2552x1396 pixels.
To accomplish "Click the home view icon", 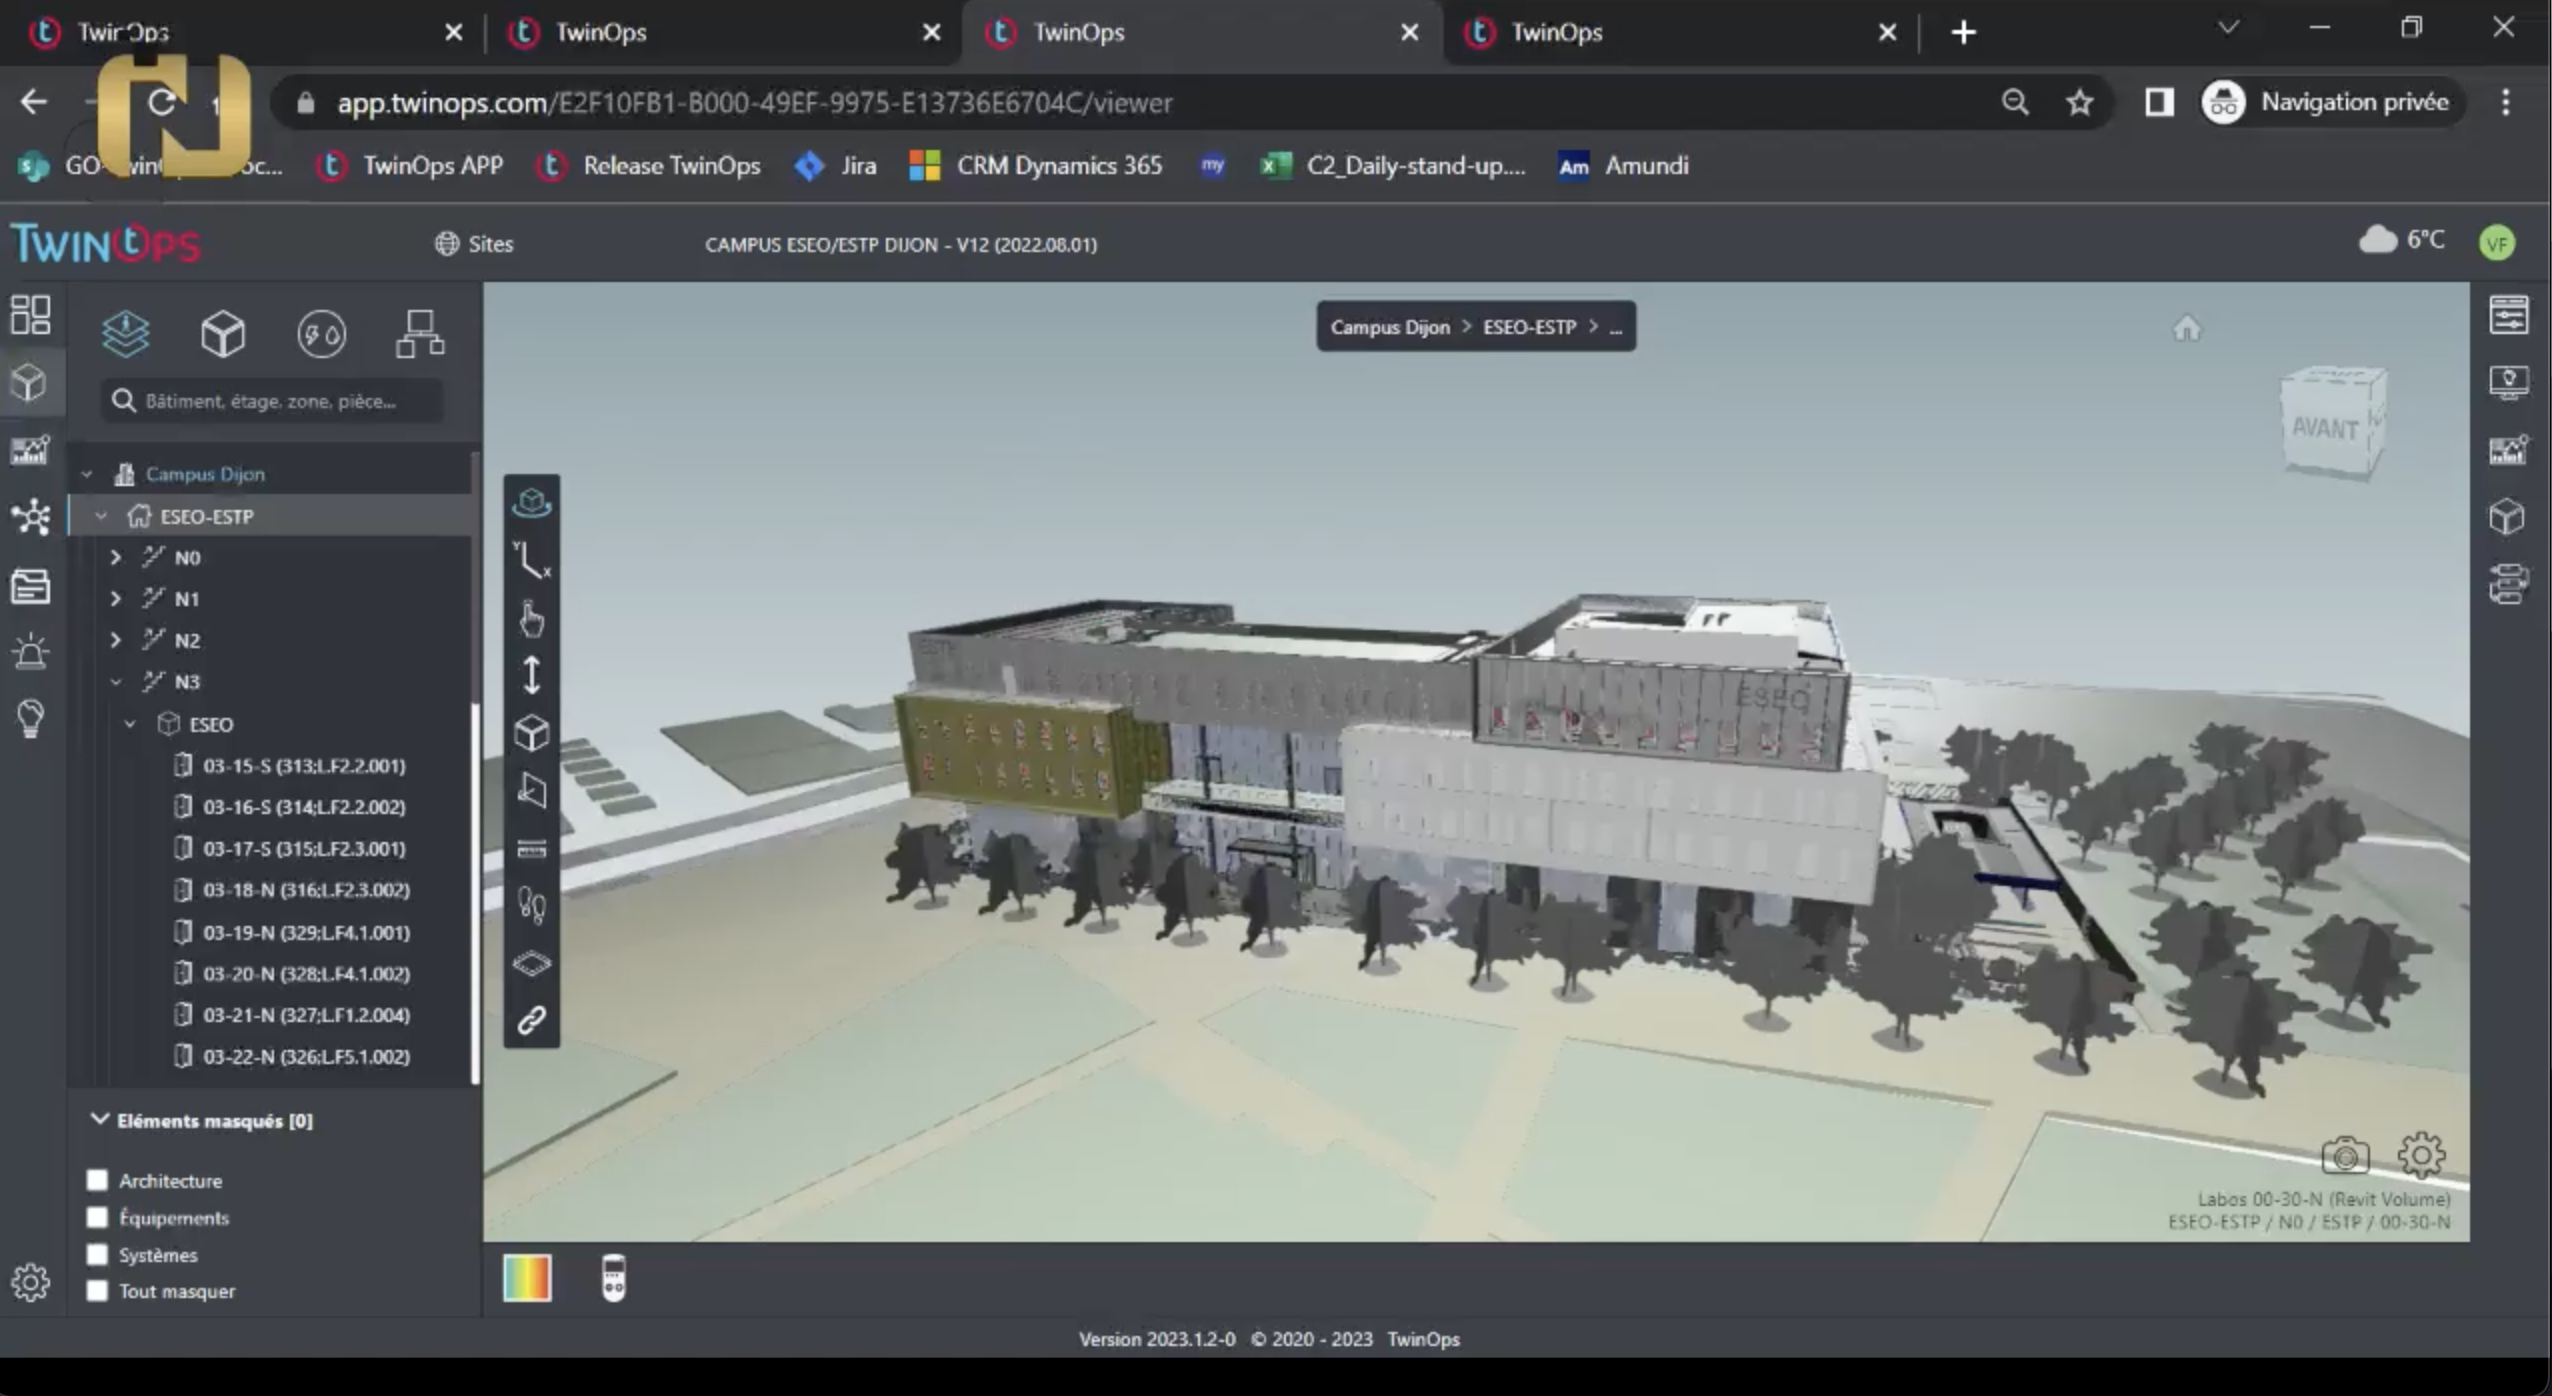I will [2187, 328].
